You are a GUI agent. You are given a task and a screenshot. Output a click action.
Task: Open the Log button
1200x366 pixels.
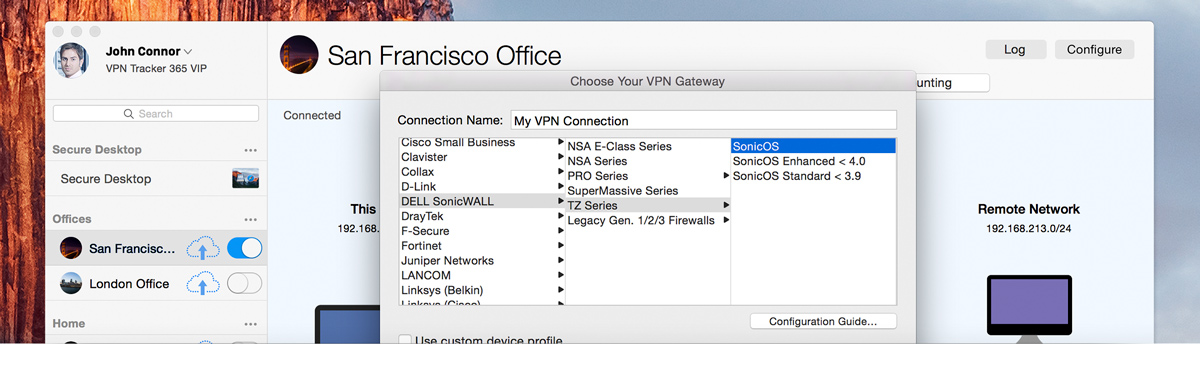tap(1014, 50)
